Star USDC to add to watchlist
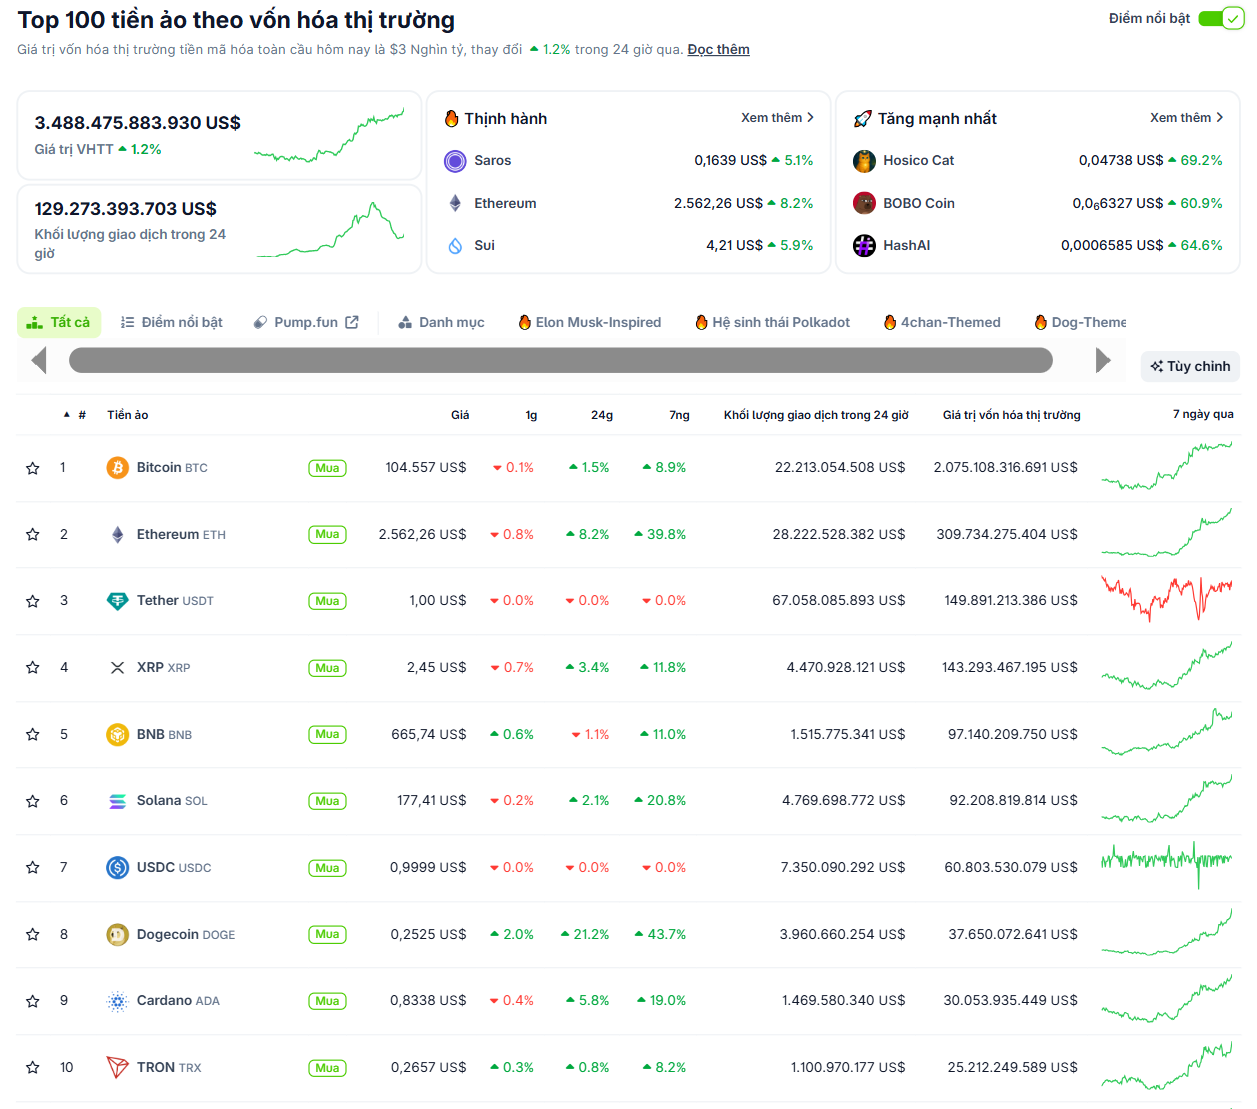Viewport: 1257px width, 1109px height. 33,868
